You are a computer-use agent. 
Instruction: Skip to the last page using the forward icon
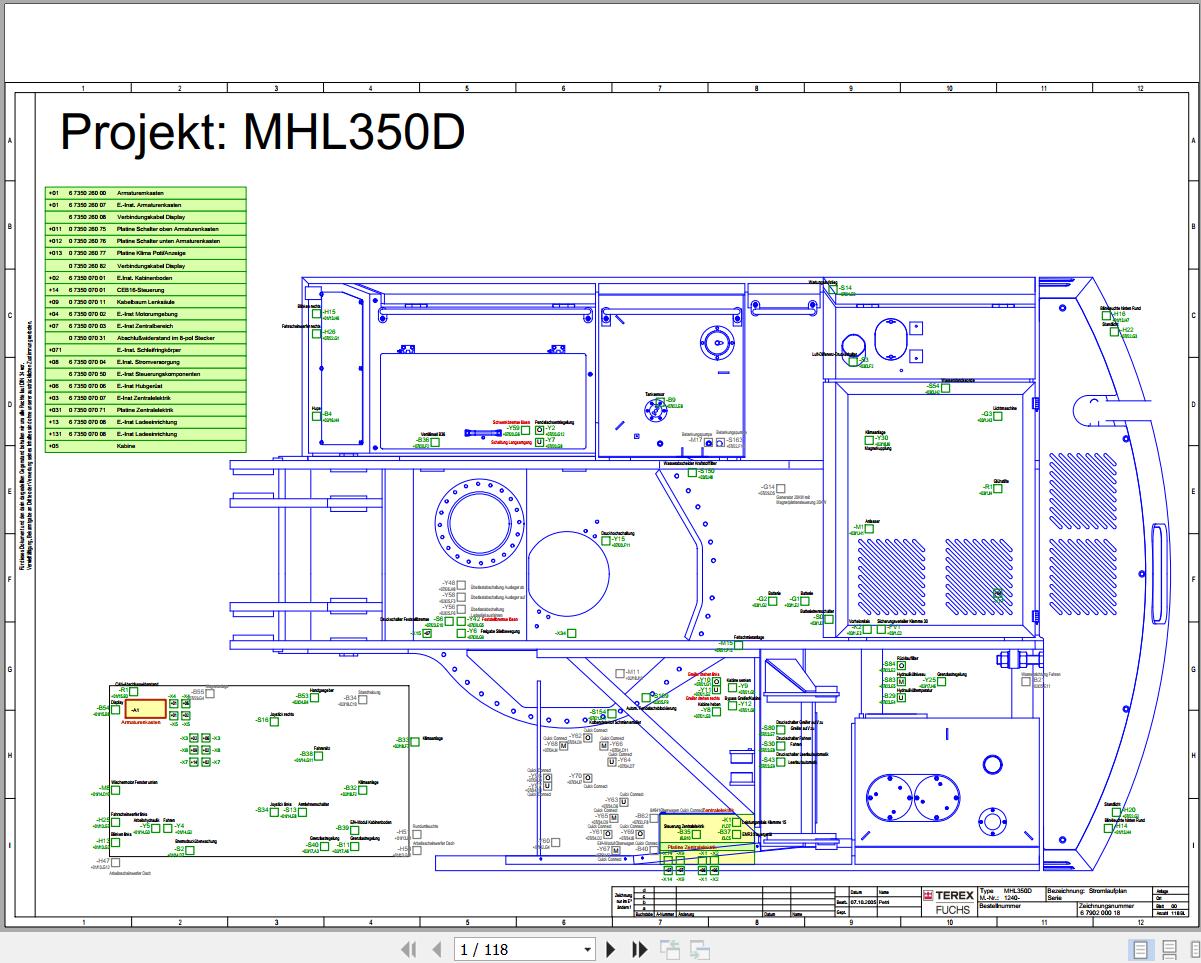640,948
